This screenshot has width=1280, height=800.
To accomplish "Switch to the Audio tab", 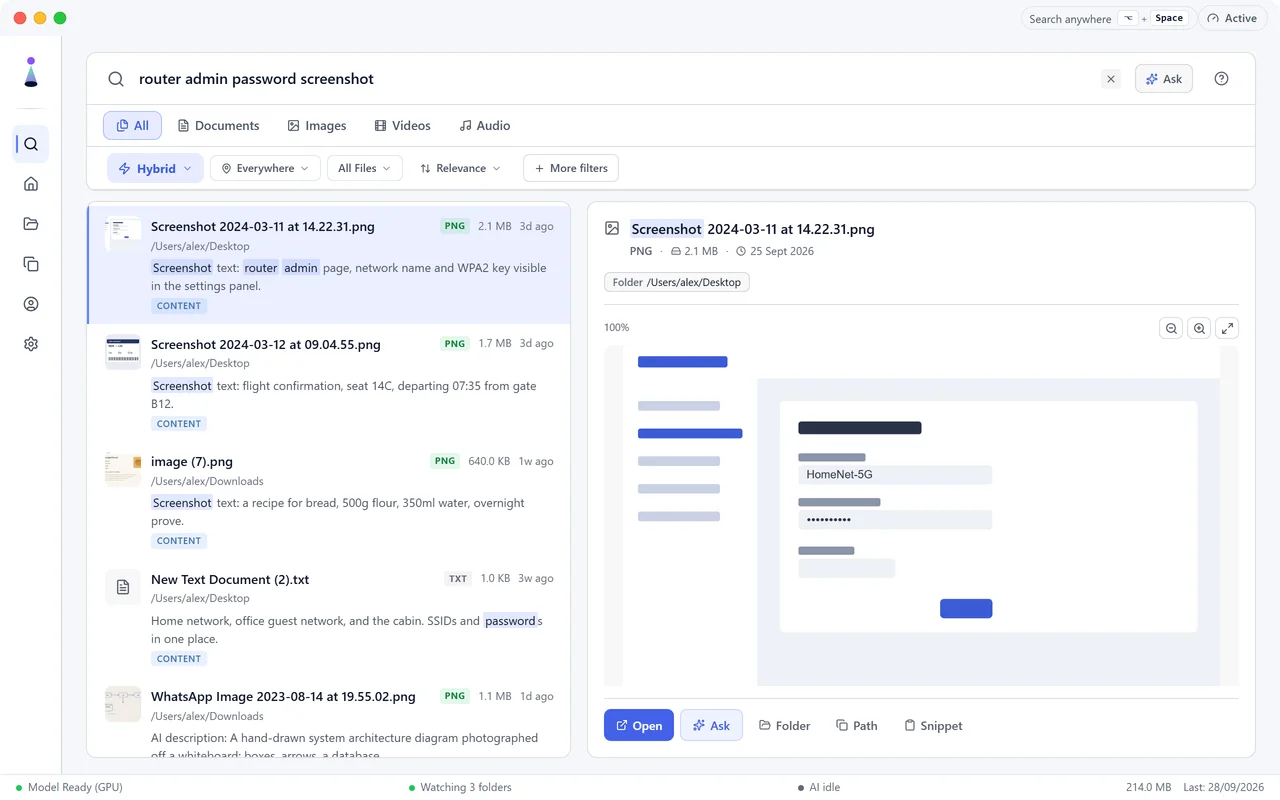I will [484, 126].
